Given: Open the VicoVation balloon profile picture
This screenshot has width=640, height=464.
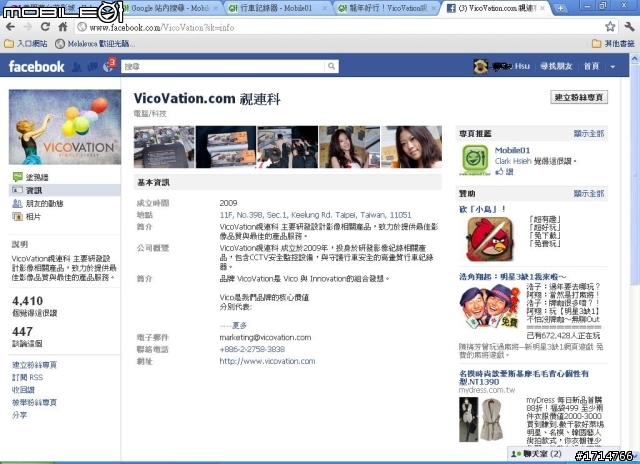Looking at the screenshot, I should (x=65, y=127).
